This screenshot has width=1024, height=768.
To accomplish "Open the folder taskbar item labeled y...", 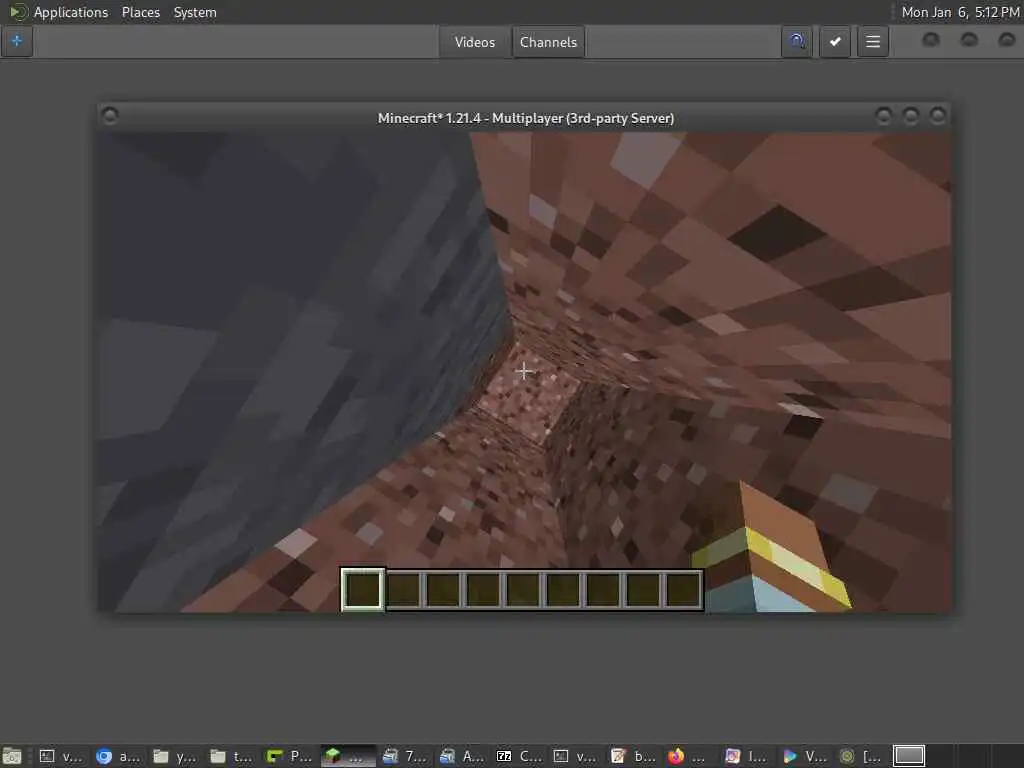I will [174, 756].
